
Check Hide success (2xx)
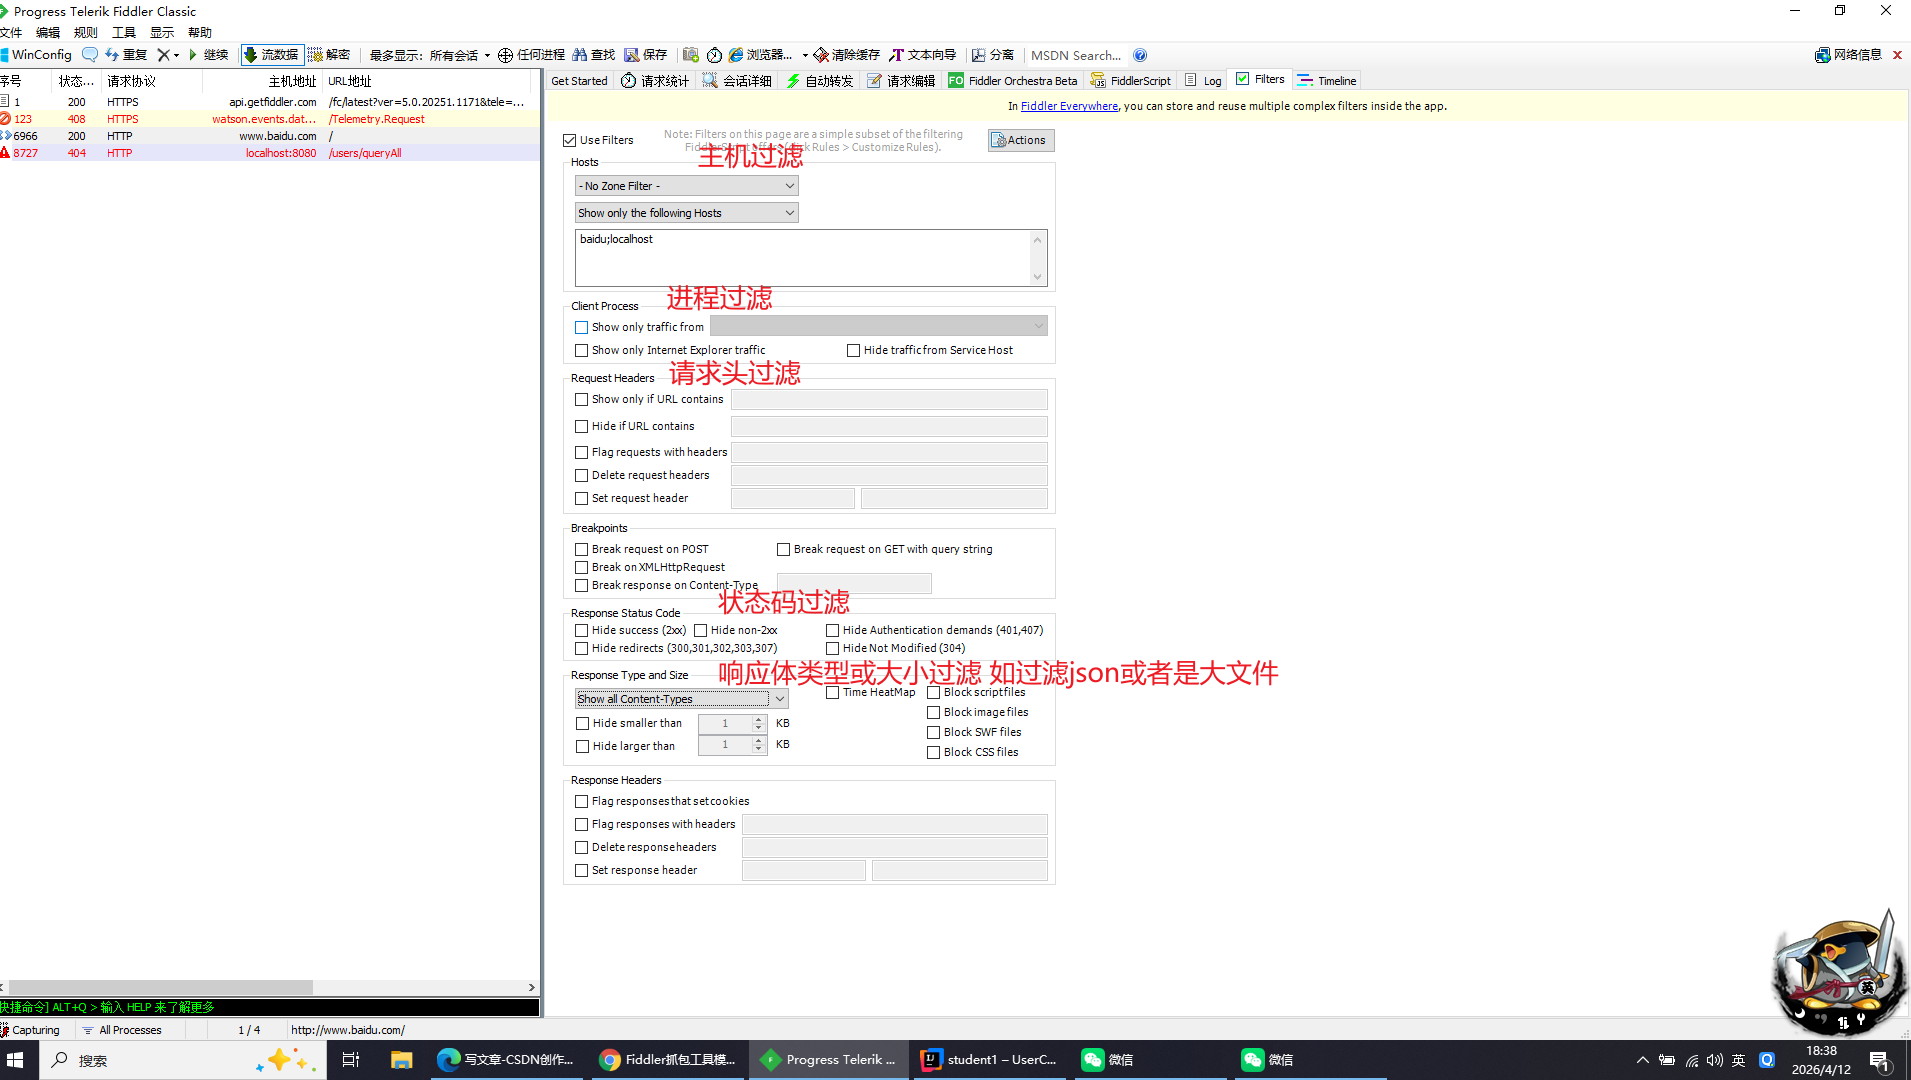pos(581,631)
